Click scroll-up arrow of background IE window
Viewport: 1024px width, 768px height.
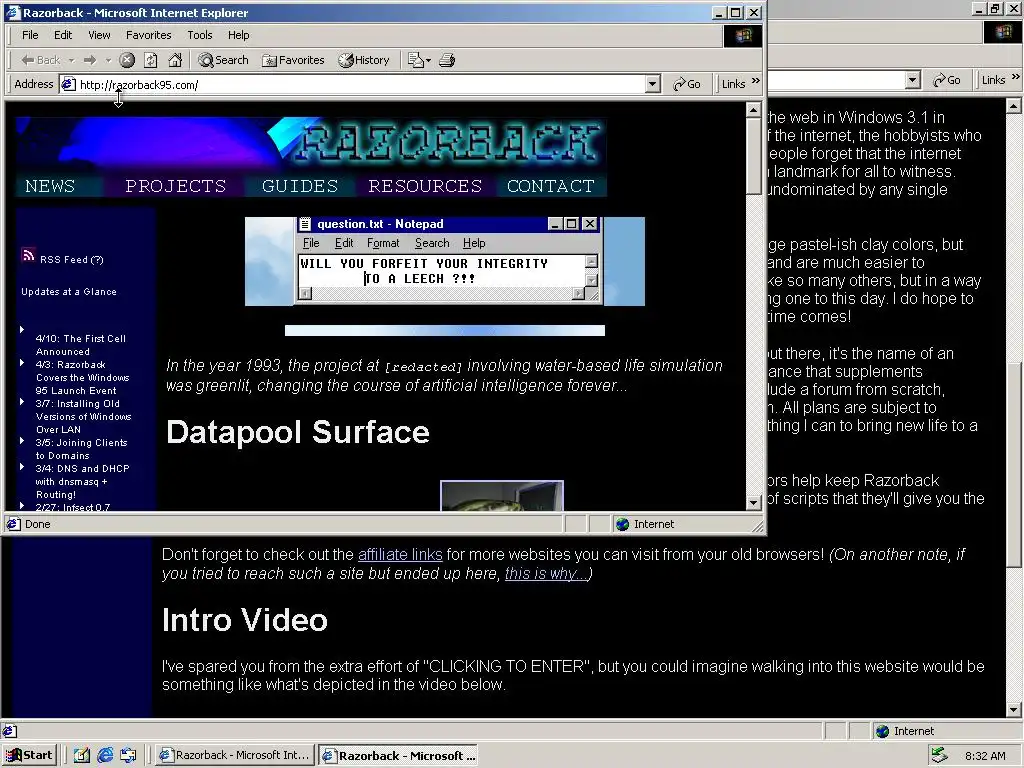pyautogui.click(x=1014, y=105)
